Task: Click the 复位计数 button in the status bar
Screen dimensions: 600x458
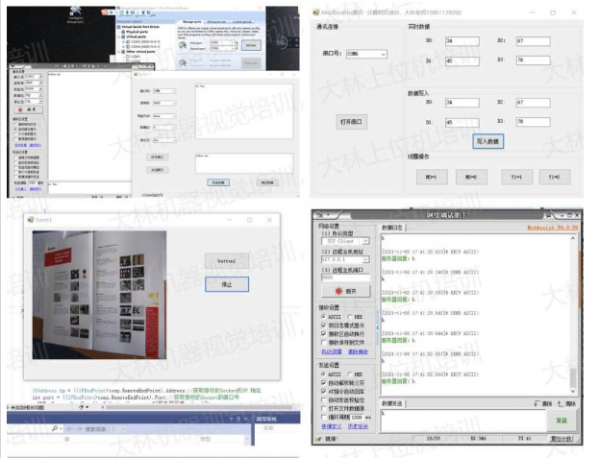Action: point(561,438)
